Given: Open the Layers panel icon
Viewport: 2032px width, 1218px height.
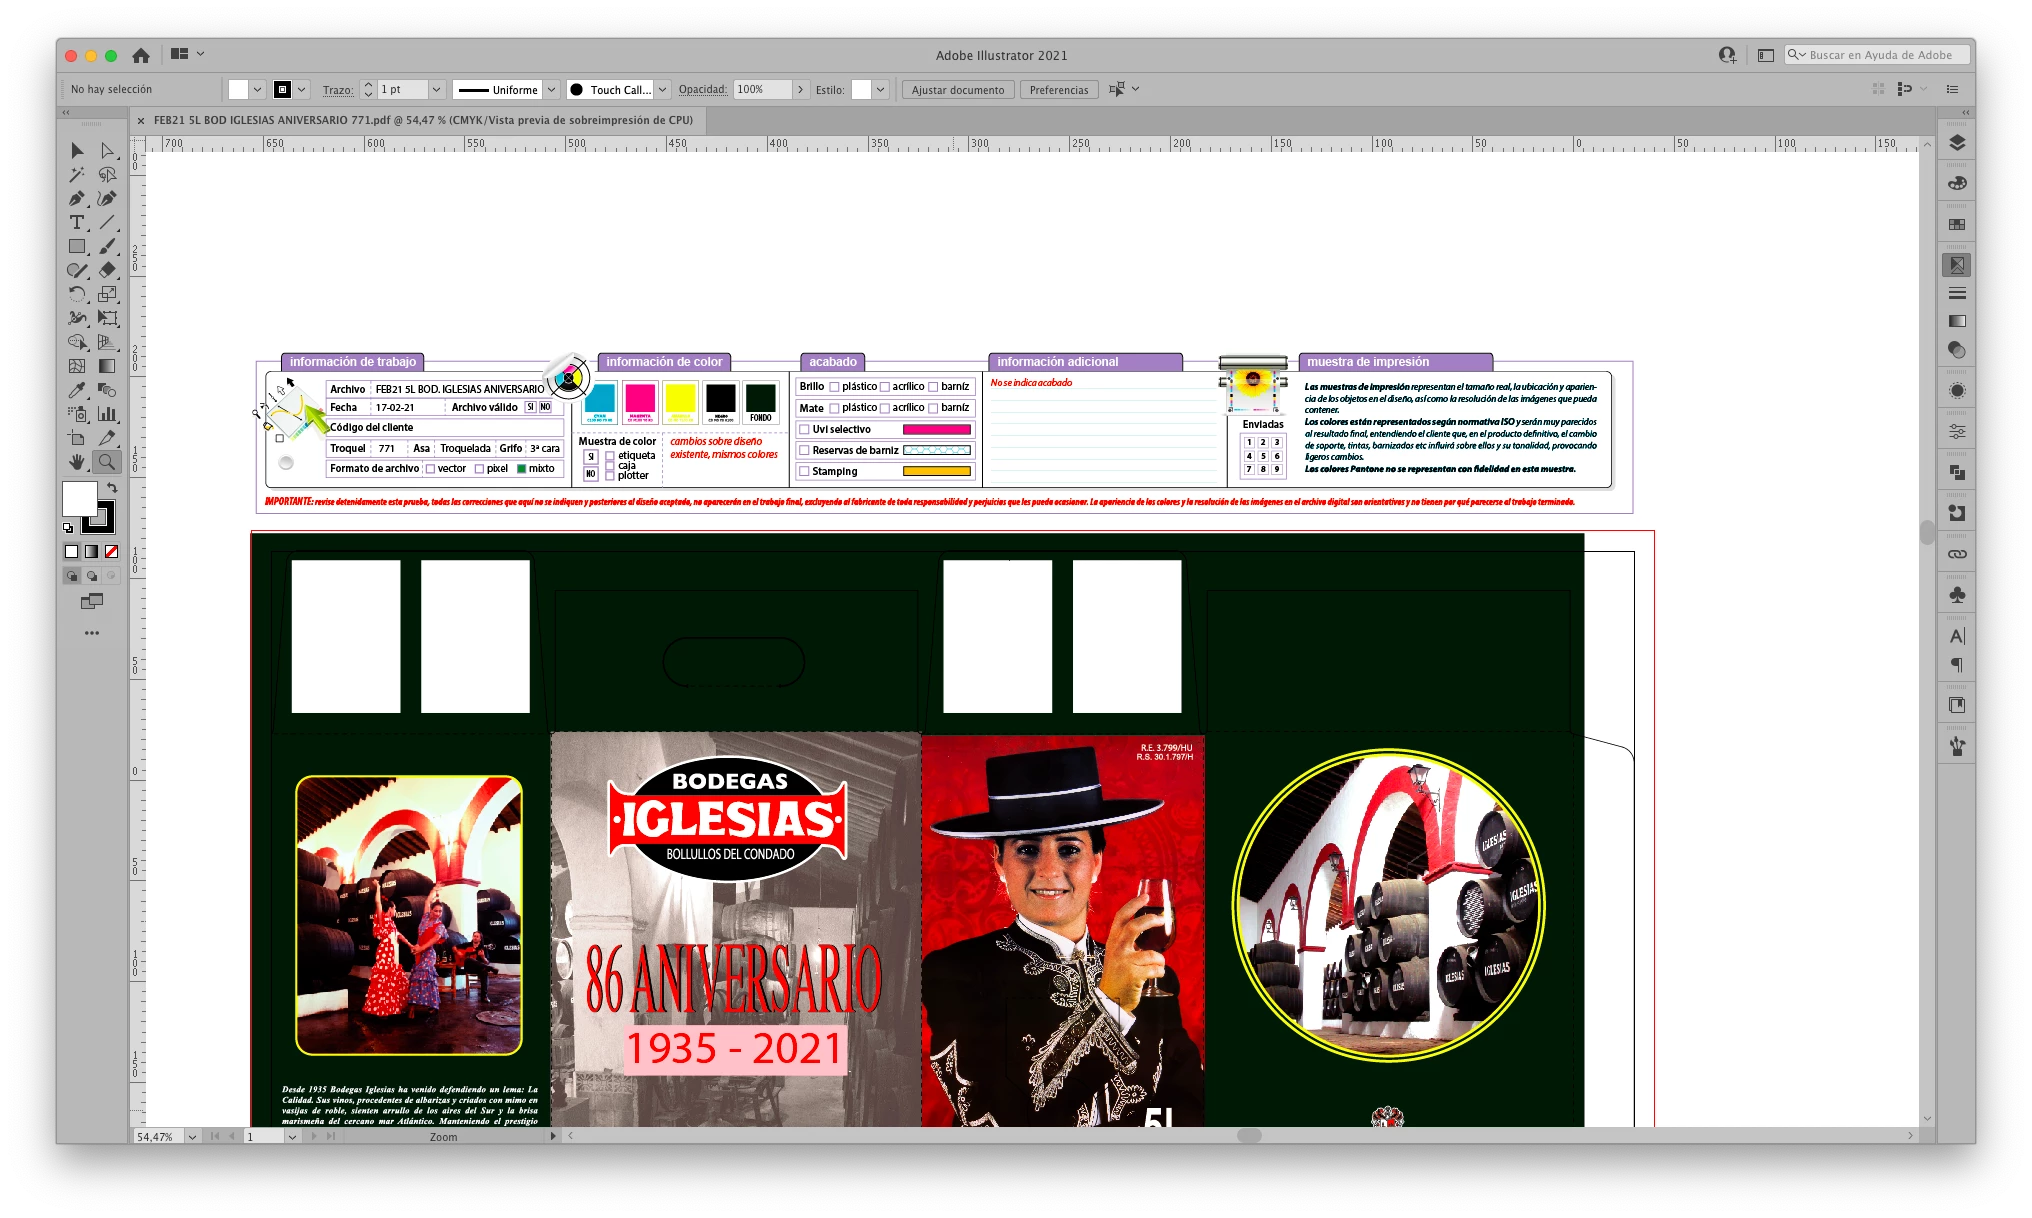Looking at the screenshot, I should 1957,143.
